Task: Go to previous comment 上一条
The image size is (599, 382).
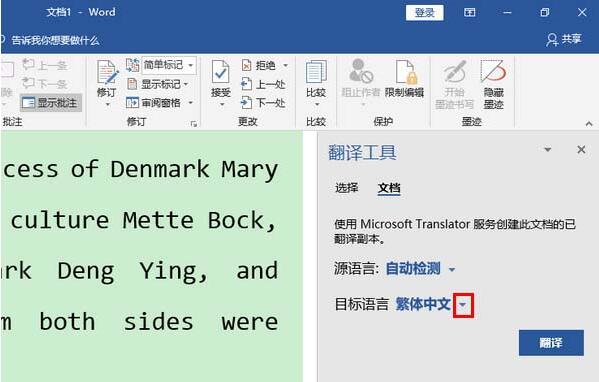Action: point(45,65)
